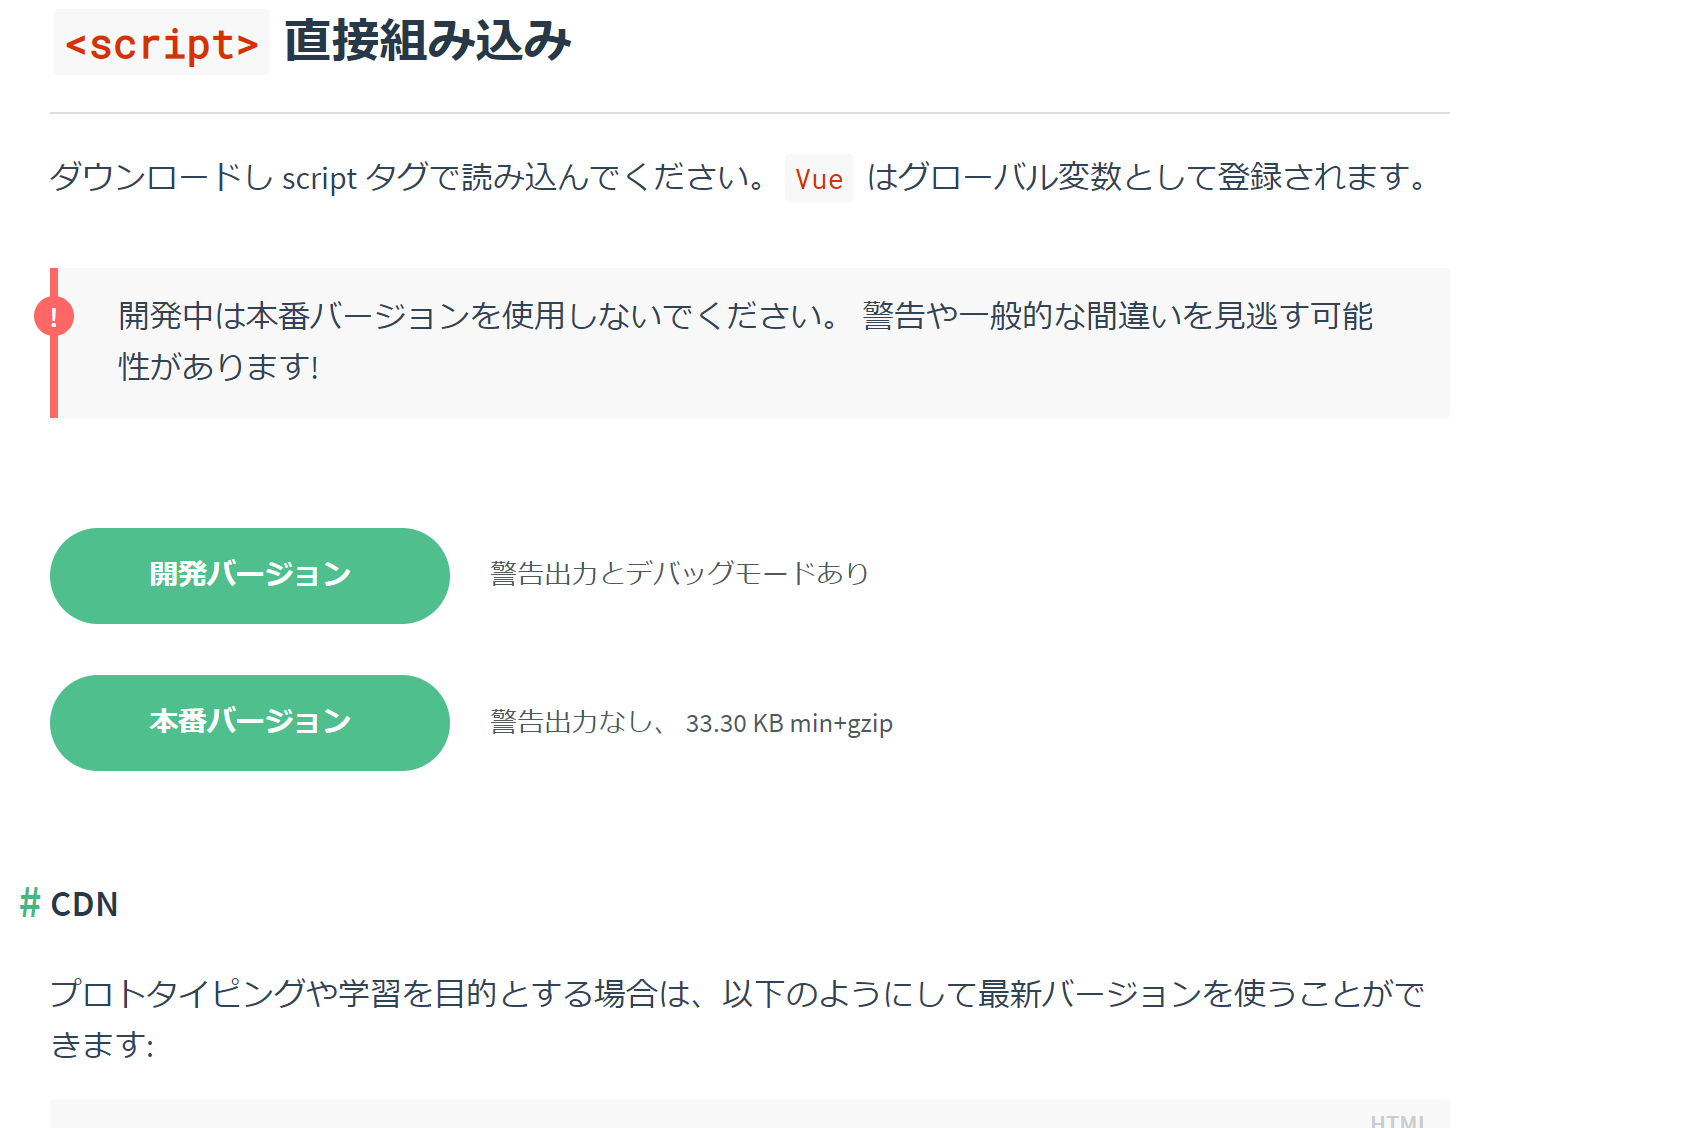
Task: Click the 直接組み込み heading text
Action: [427, 42]
